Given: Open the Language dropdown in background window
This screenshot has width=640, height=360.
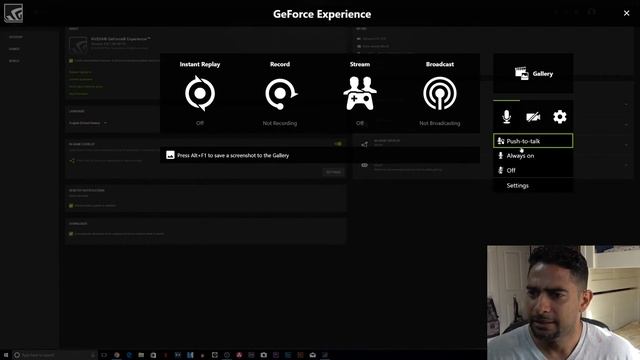Looking at the screenshot, I should 88,123.
